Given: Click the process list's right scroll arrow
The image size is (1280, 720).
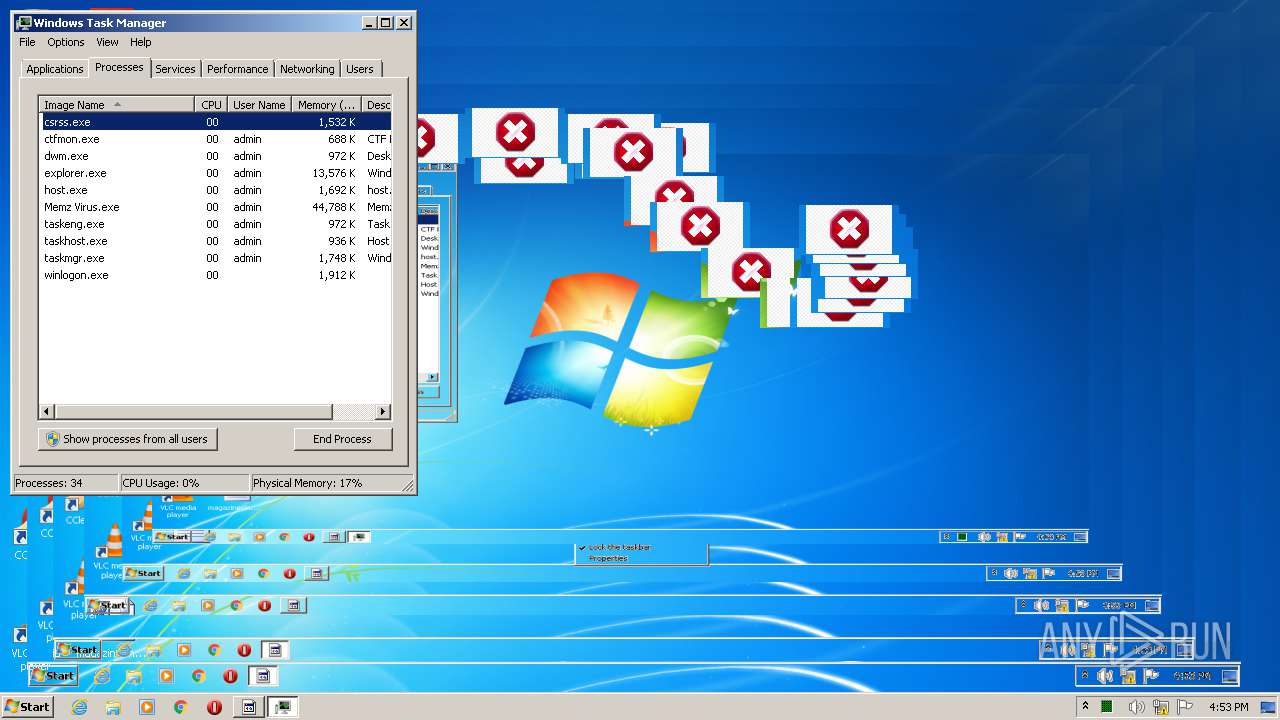Looking at the screenshot, I should tap(383, 411).
